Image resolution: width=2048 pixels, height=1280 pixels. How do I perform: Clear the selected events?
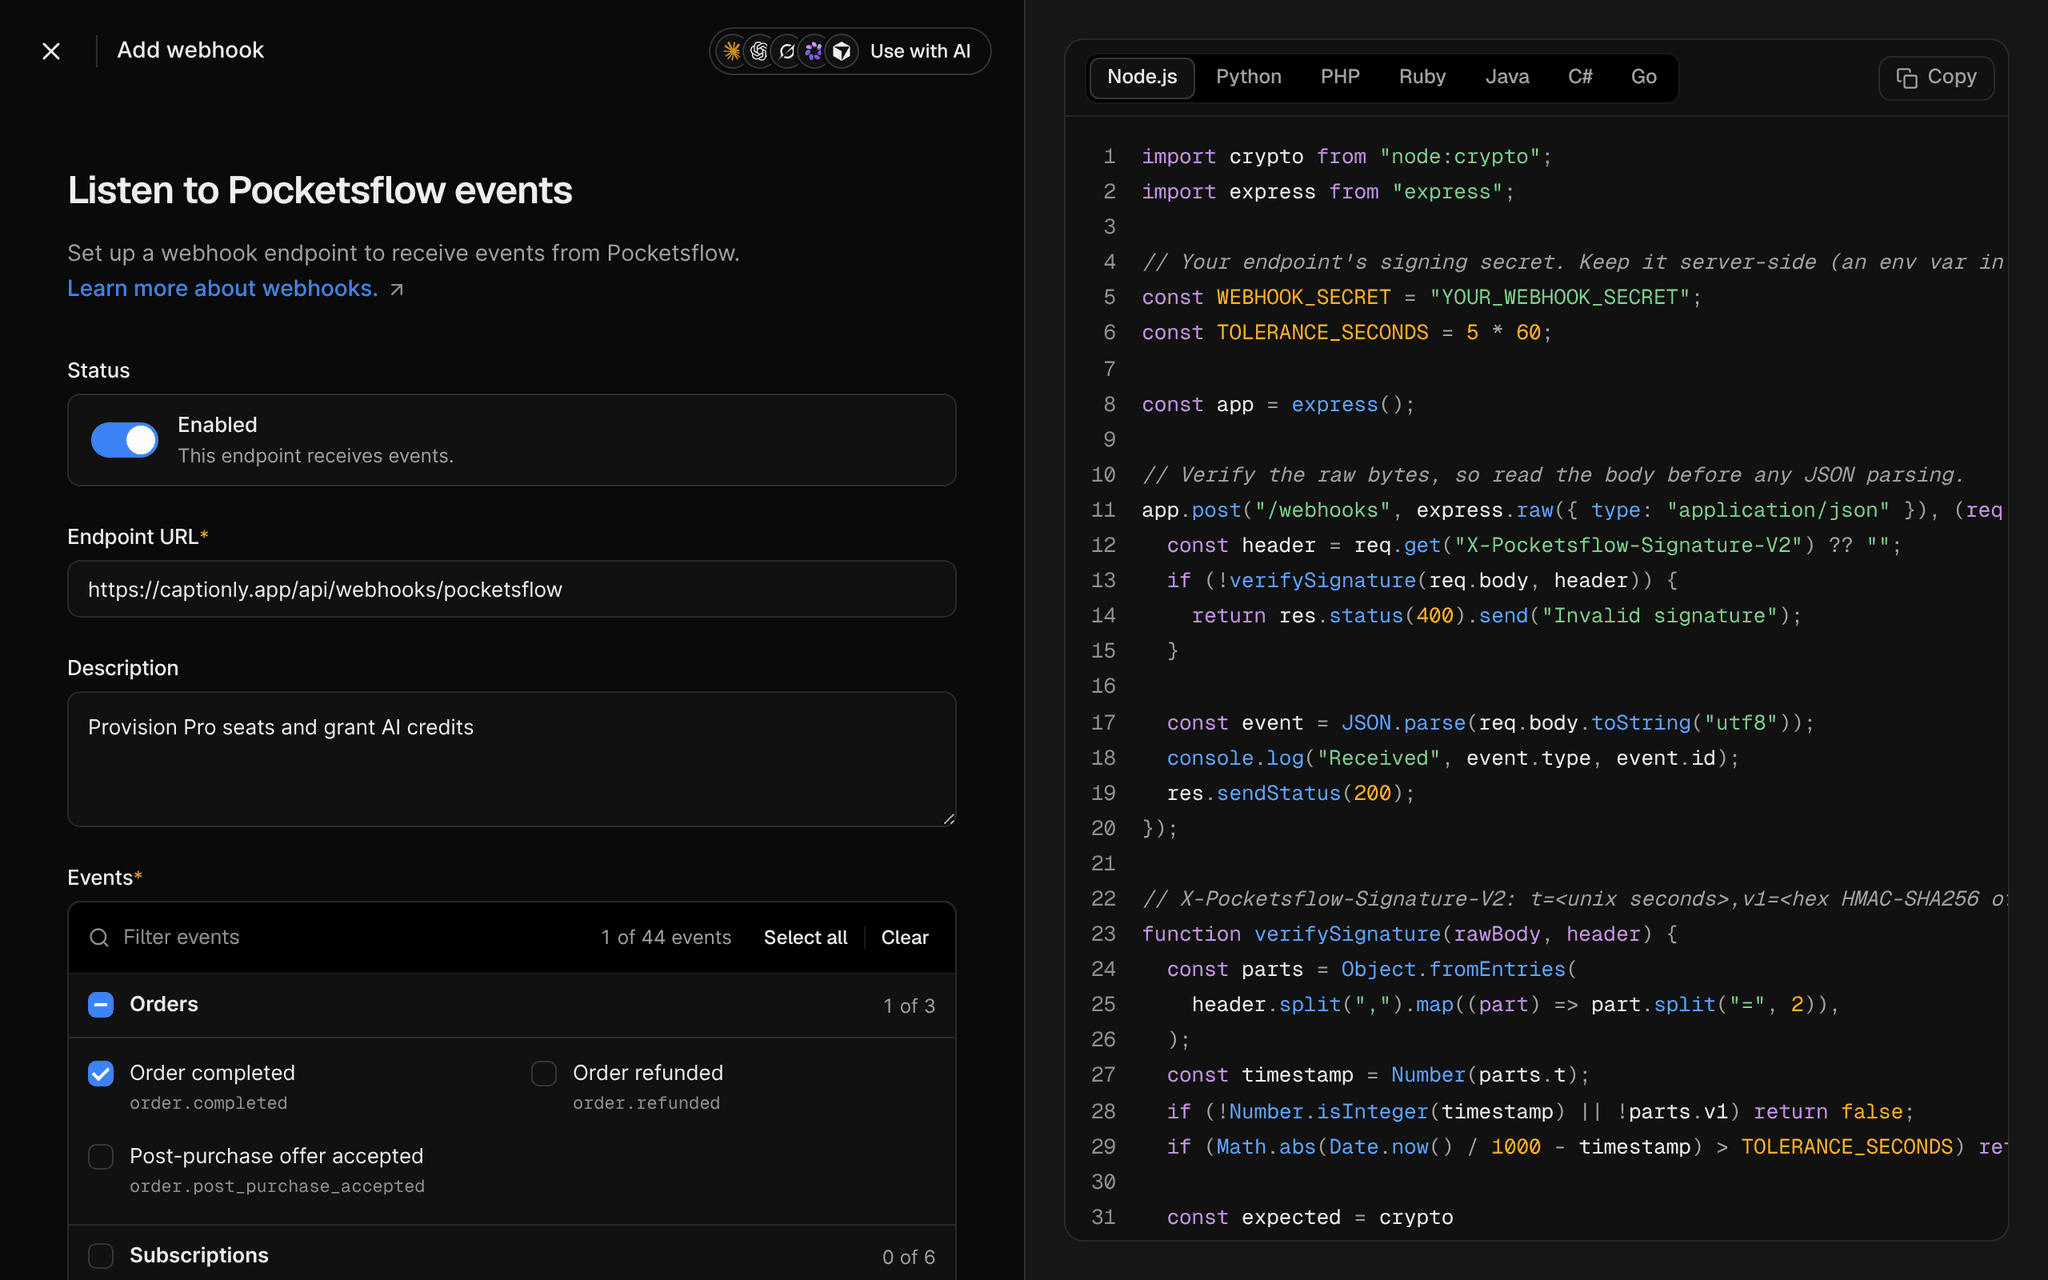coord(905,937)
